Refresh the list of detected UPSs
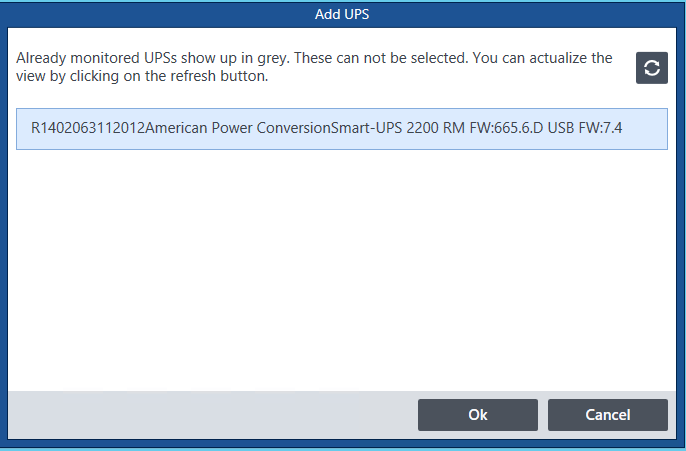The width and height of the screenshot is (686, 451). [x=651, y=68]
